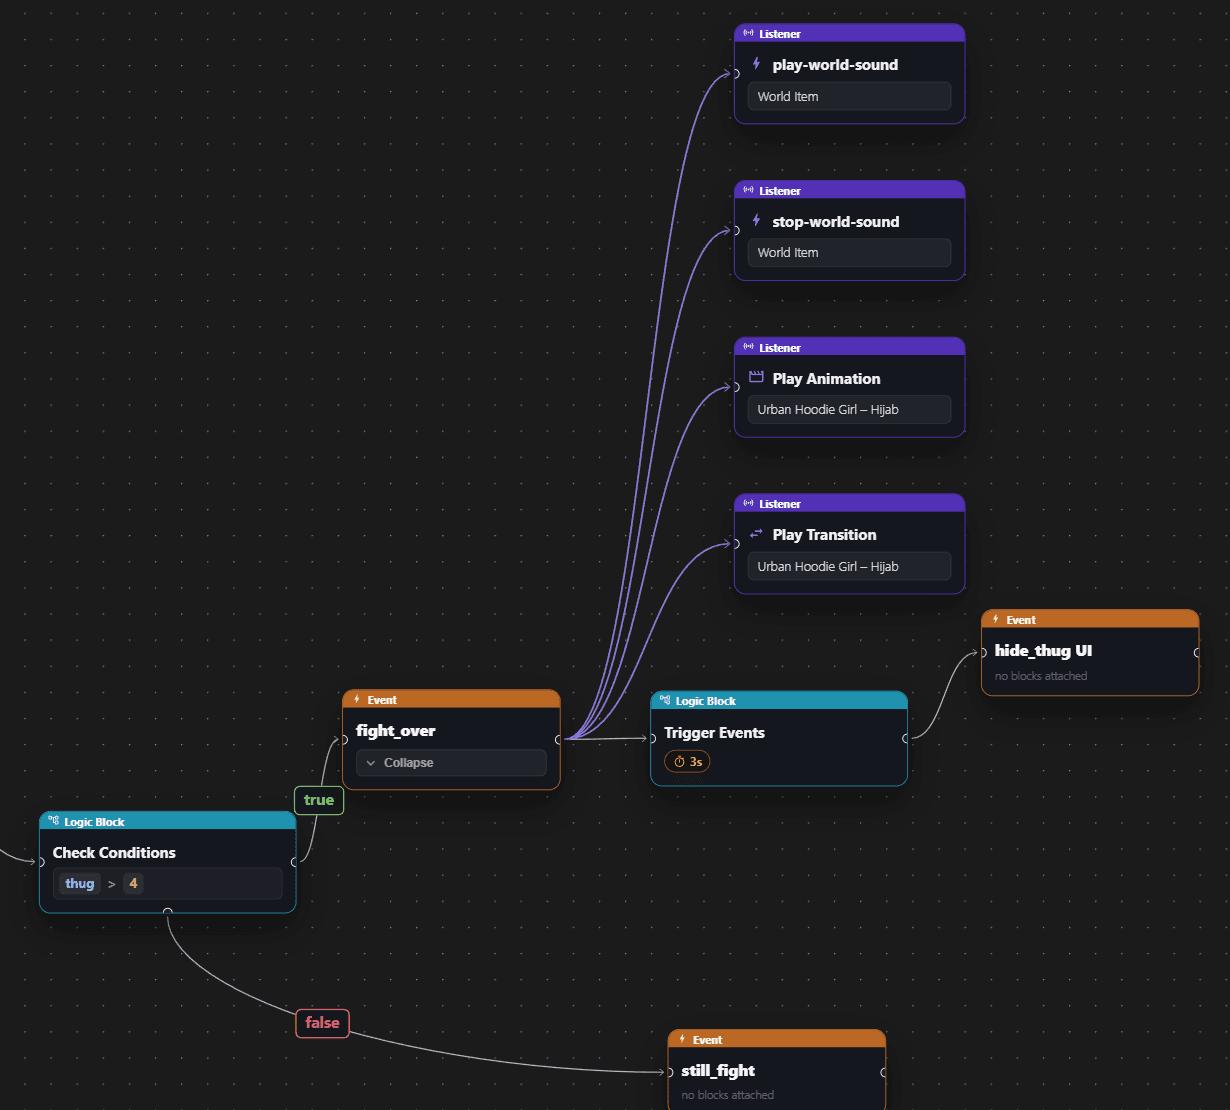The width and height of the screenshot is (1230, 1110).
Task: Select the still_fight event title
Action: (718, 1071)
